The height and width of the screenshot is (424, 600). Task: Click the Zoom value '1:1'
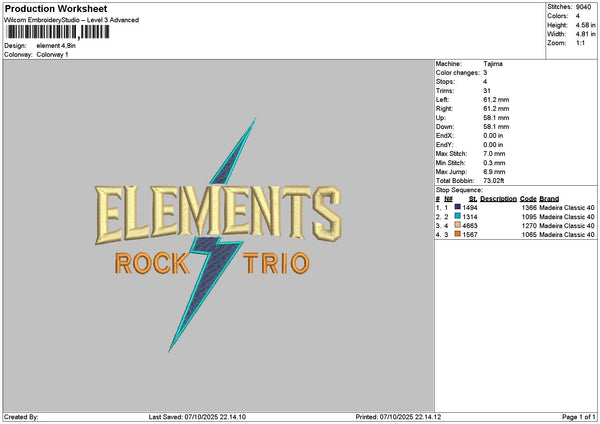[580, 43]
